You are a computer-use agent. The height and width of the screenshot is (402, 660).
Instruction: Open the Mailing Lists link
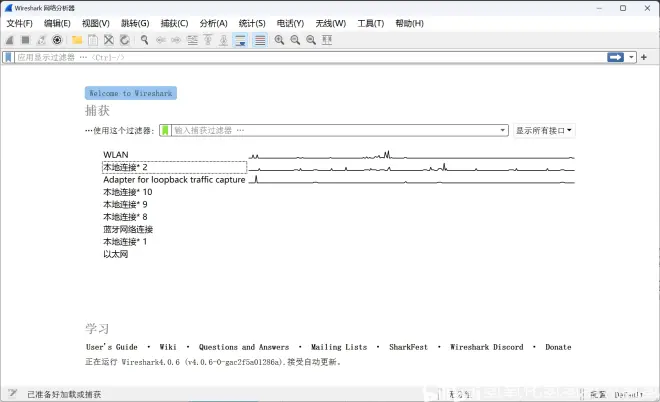(339, 347)
